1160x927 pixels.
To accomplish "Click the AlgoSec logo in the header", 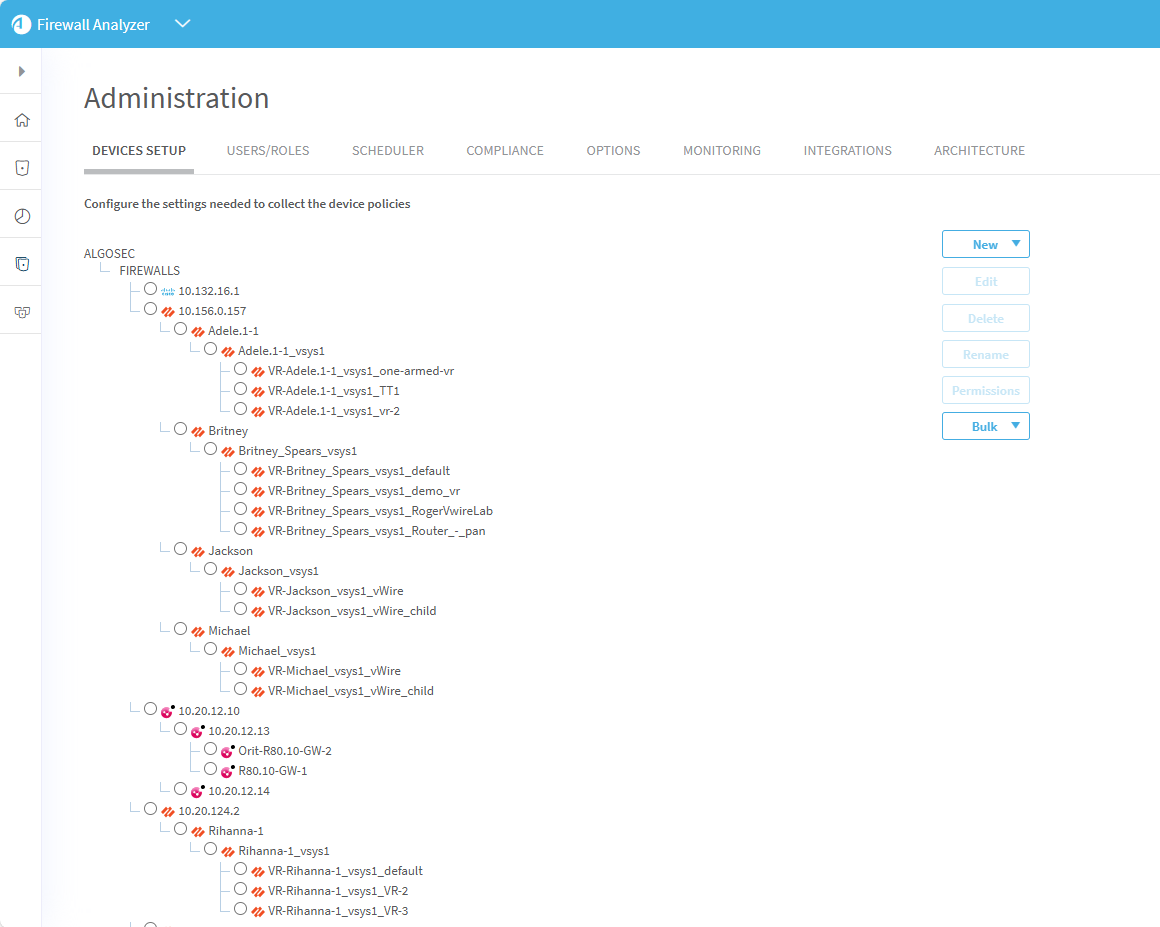I will 21,24.
